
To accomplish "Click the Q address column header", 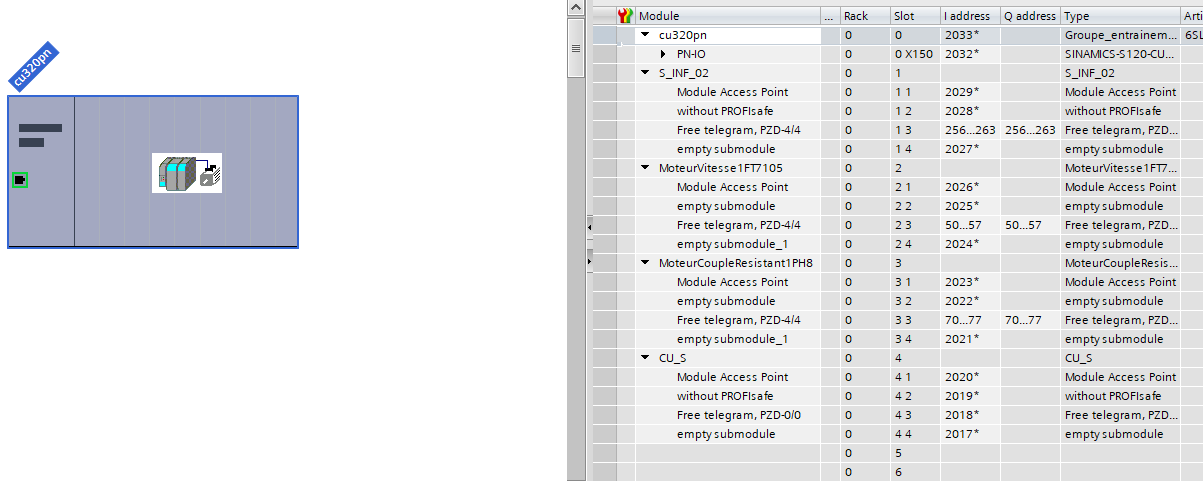I will click(x=1030, y=16).
